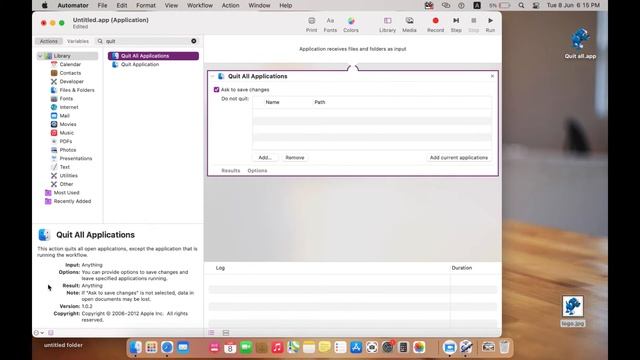This screenshot has height=360, width=640.
Task: Switch to the Actions tab
Action: point(49,41)
